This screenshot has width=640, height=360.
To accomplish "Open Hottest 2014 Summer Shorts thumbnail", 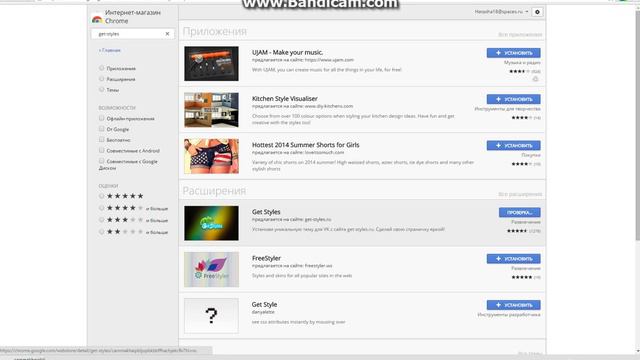I will 211,156.
